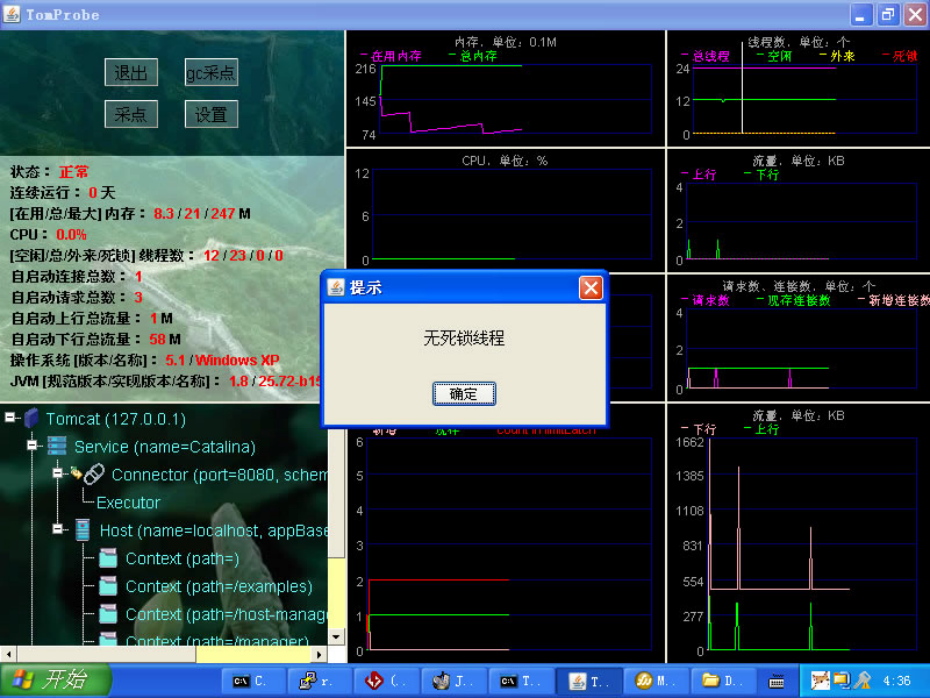Viewport: 930px width, 698px height.
Task: Click the 在用内存 legend in memory chart
Action: coord(391,56)
